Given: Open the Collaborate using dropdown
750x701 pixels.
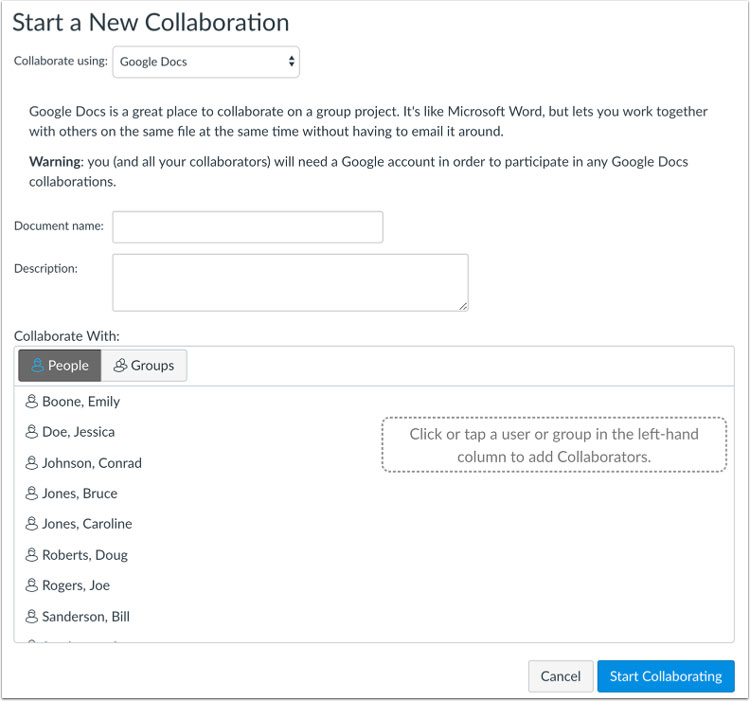Looking at the screenshot, I should click(206, 62).
